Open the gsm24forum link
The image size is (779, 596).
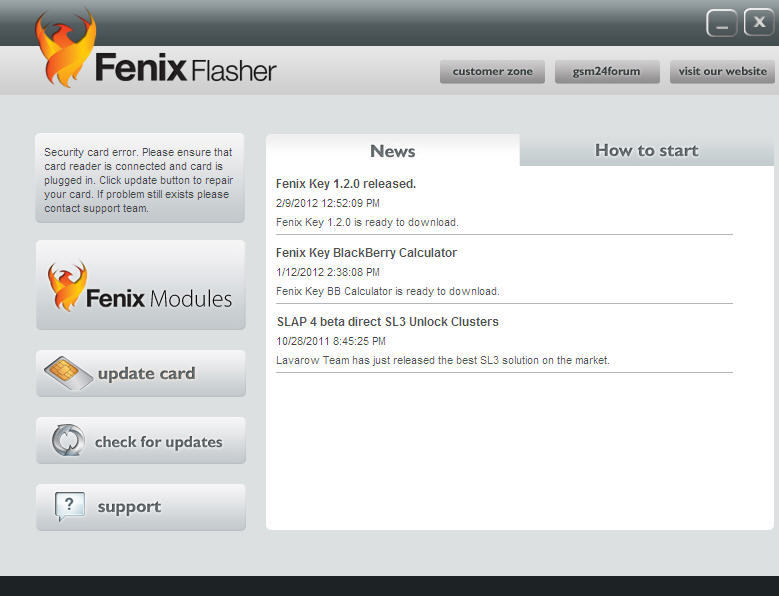point(607,72)
